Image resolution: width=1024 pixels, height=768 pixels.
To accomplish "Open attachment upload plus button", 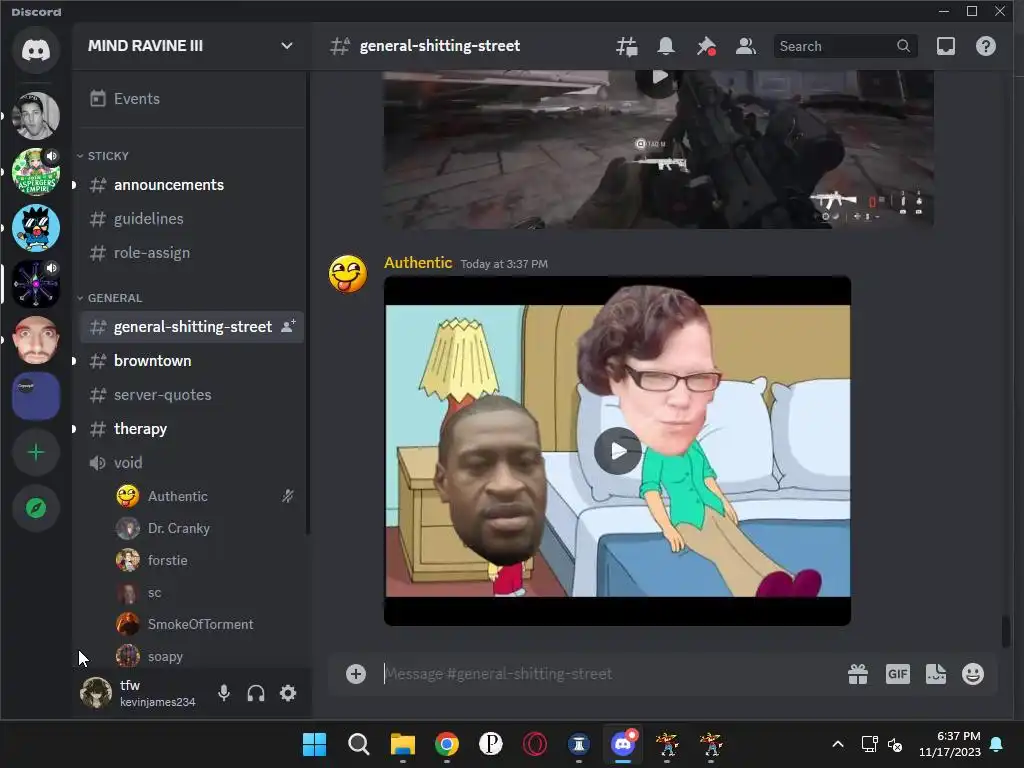I will tap(356, 674).
